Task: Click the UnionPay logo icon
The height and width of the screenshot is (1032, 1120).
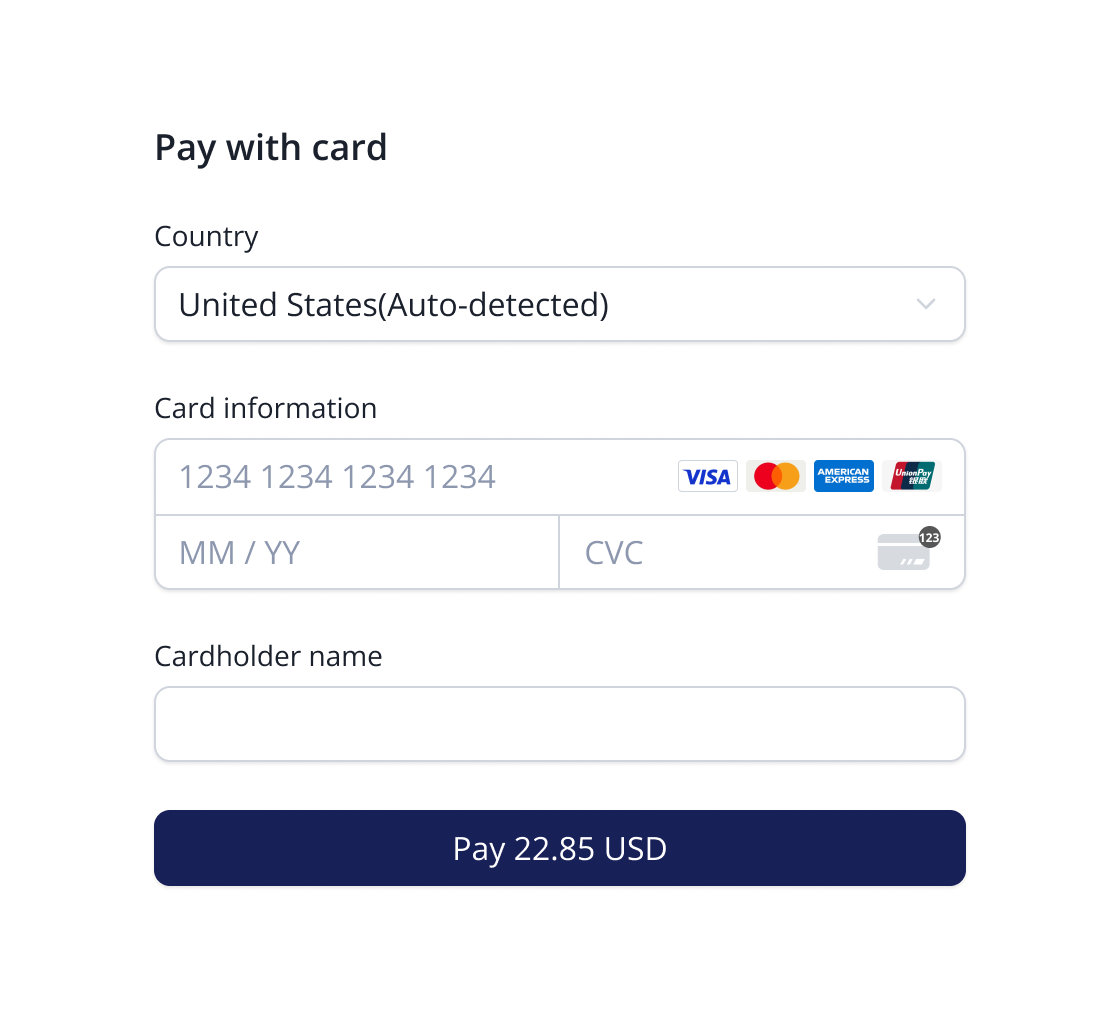Action: (x=912, y=476)
